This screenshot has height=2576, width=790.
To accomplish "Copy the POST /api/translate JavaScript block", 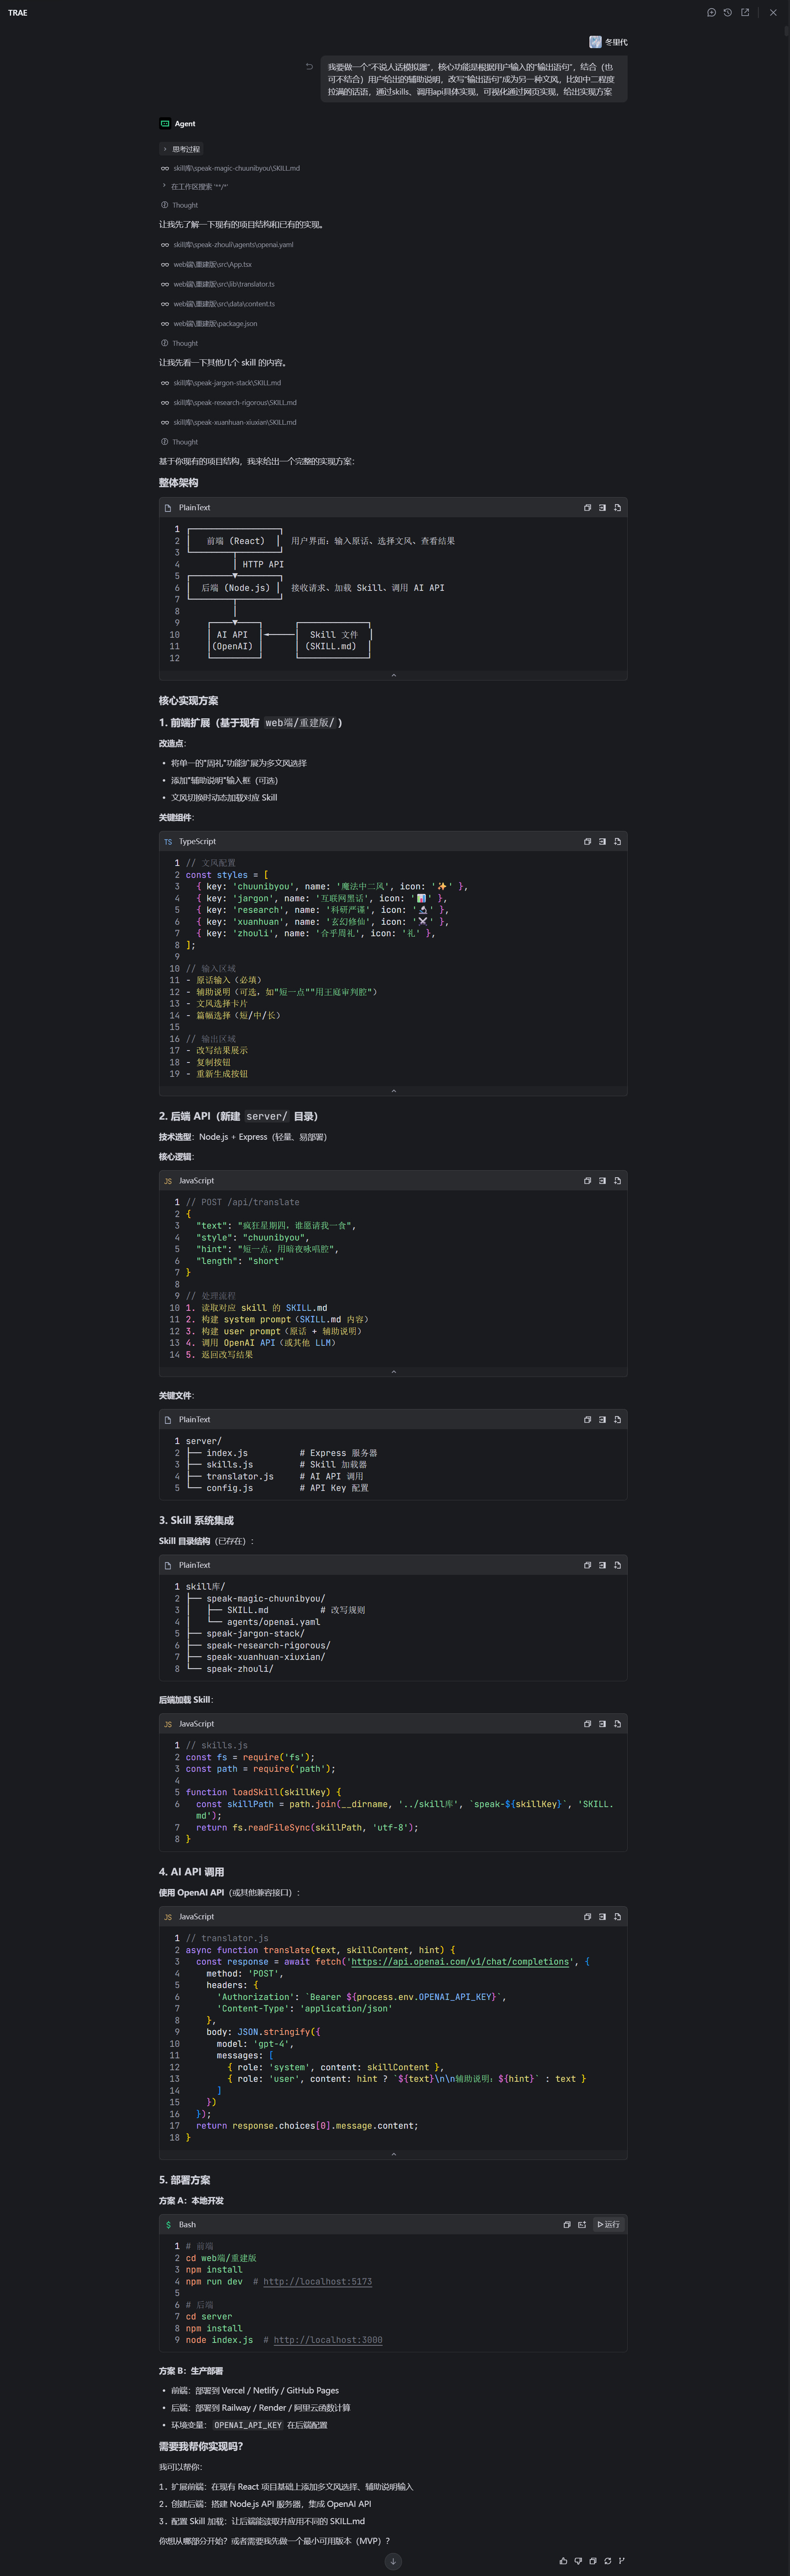I will (x=587, y=1181).
